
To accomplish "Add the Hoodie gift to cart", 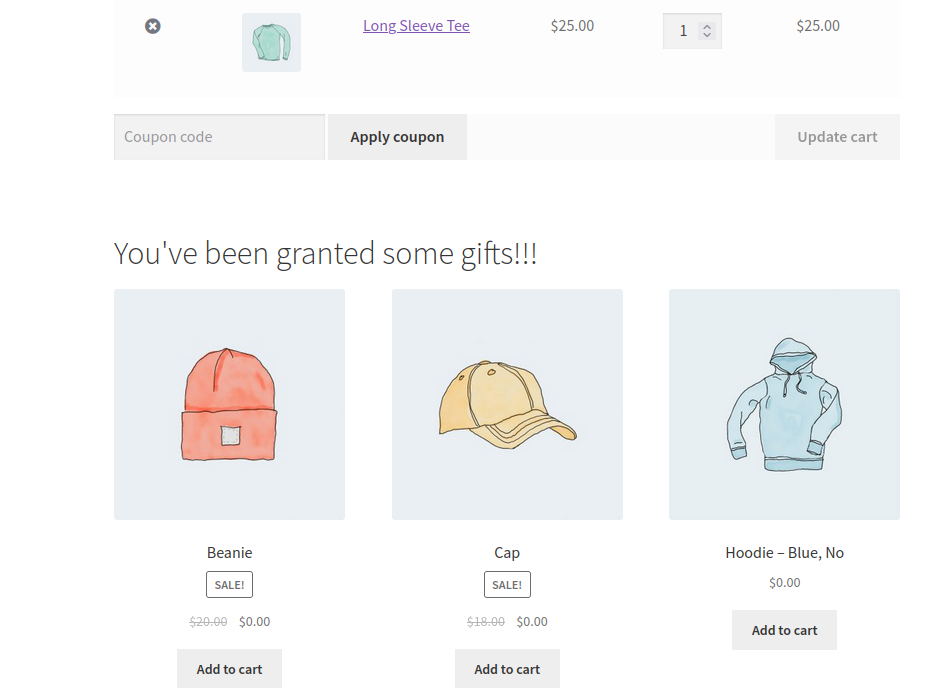I will (x=784, y=630).
